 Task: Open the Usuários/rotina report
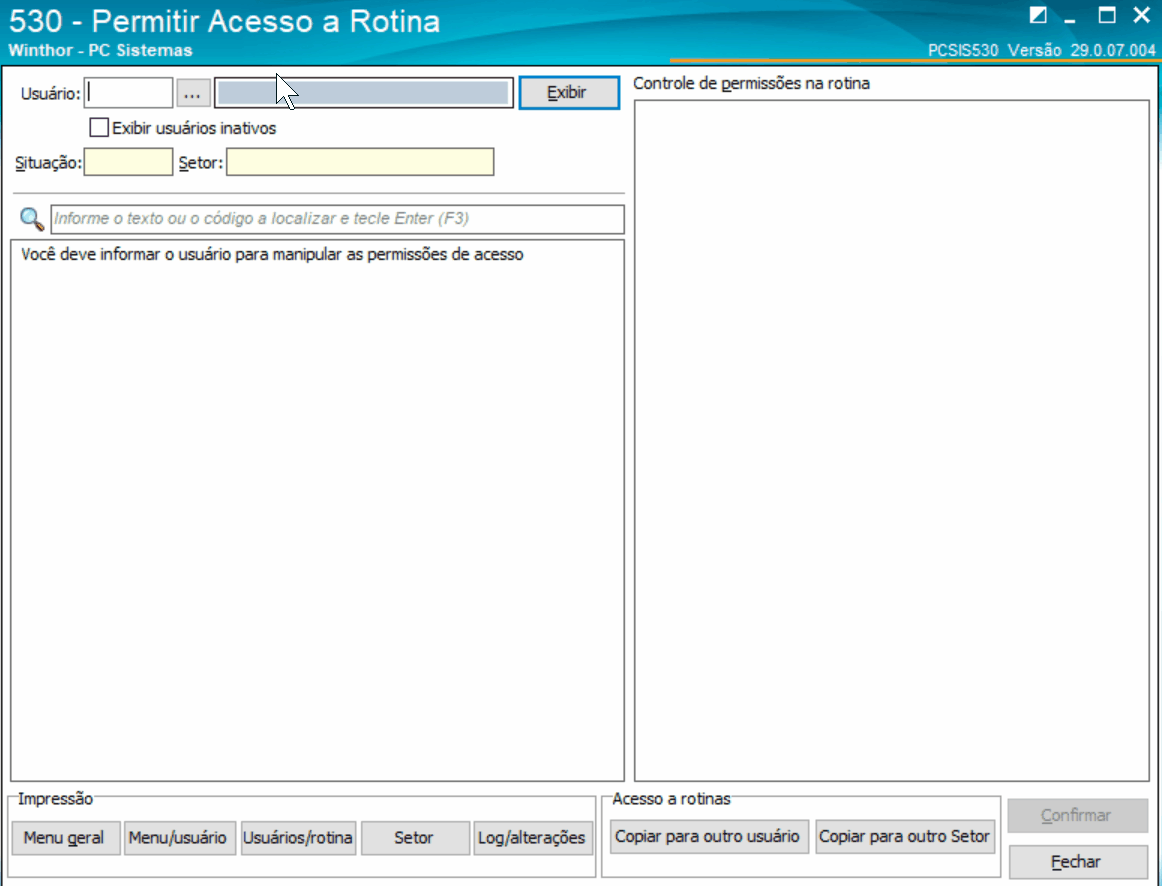click(298, 838)
